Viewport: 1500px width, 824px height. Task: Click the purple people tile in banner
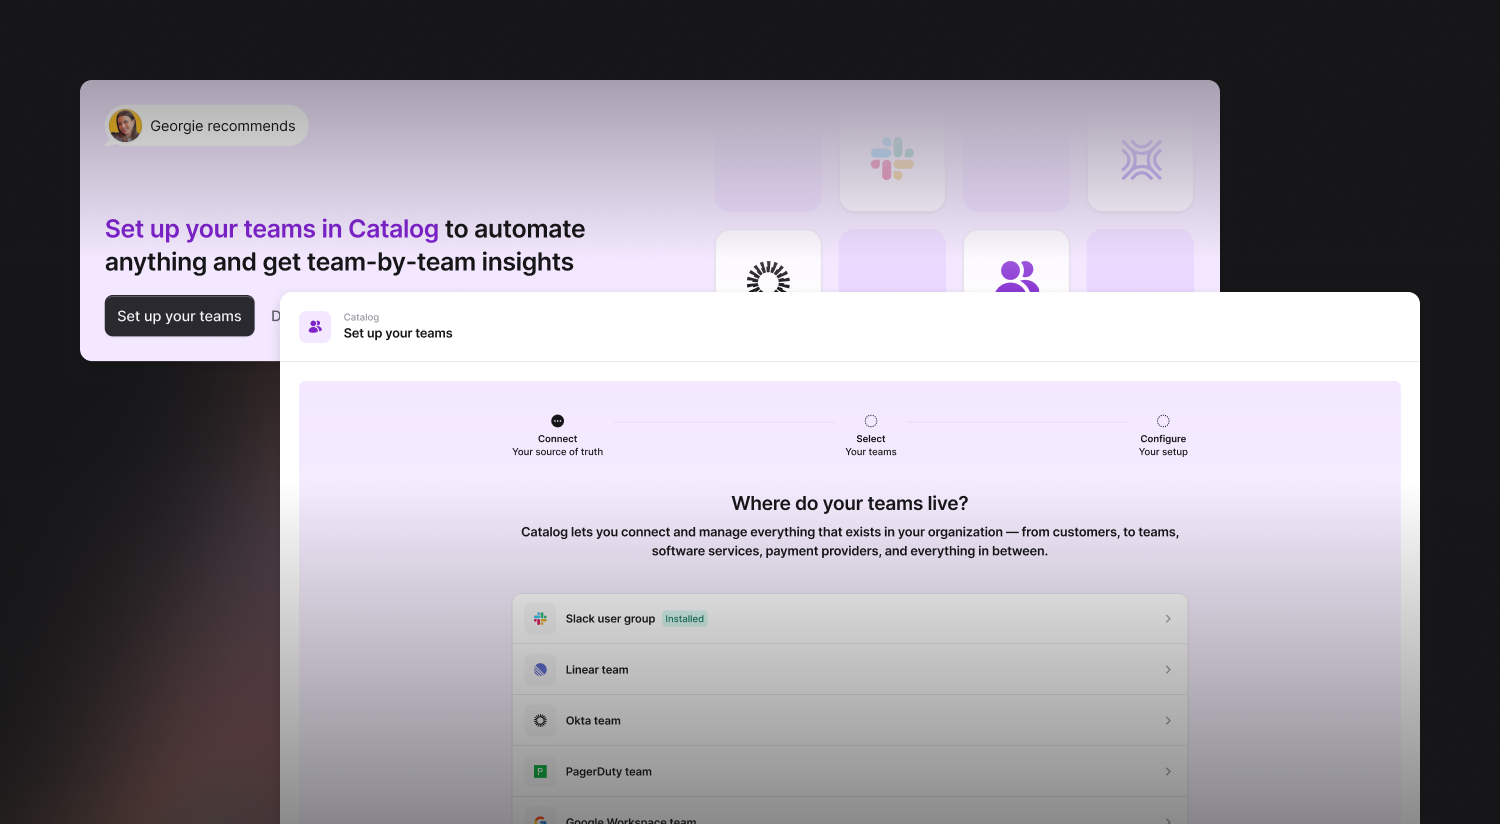[x=1016, y=262]
